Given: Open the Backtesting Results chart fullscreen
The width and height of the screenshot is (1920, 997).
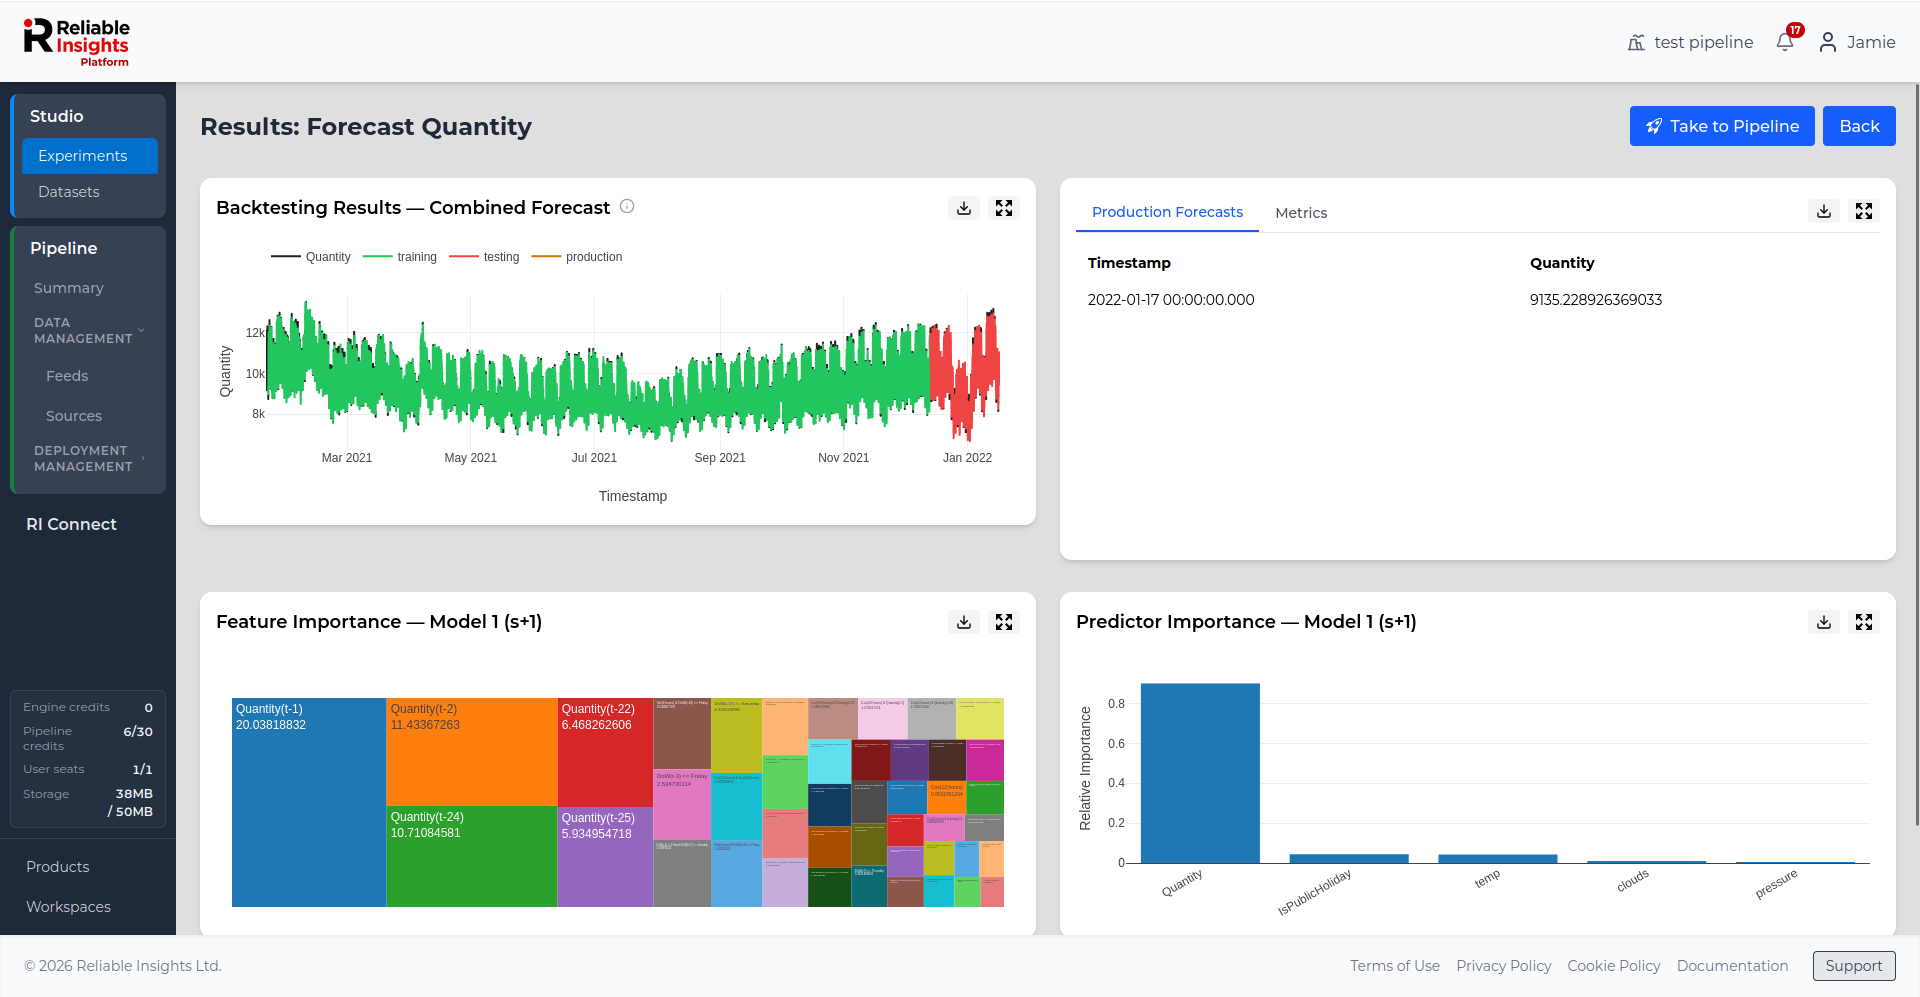Looking at the screenshot, I should pyautogui.click(x=1004, y=208).
